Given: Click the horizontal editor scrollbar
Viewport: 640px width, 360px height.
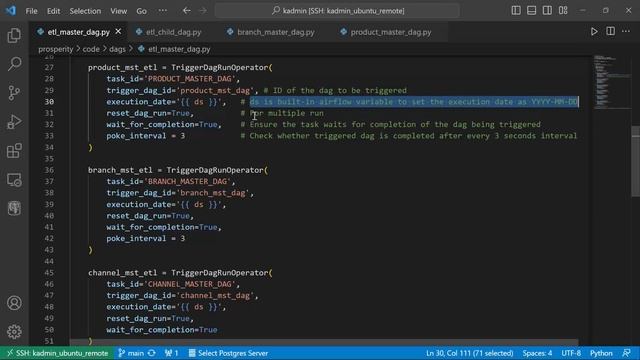Looking at the screenshot, I should point(324,342).
